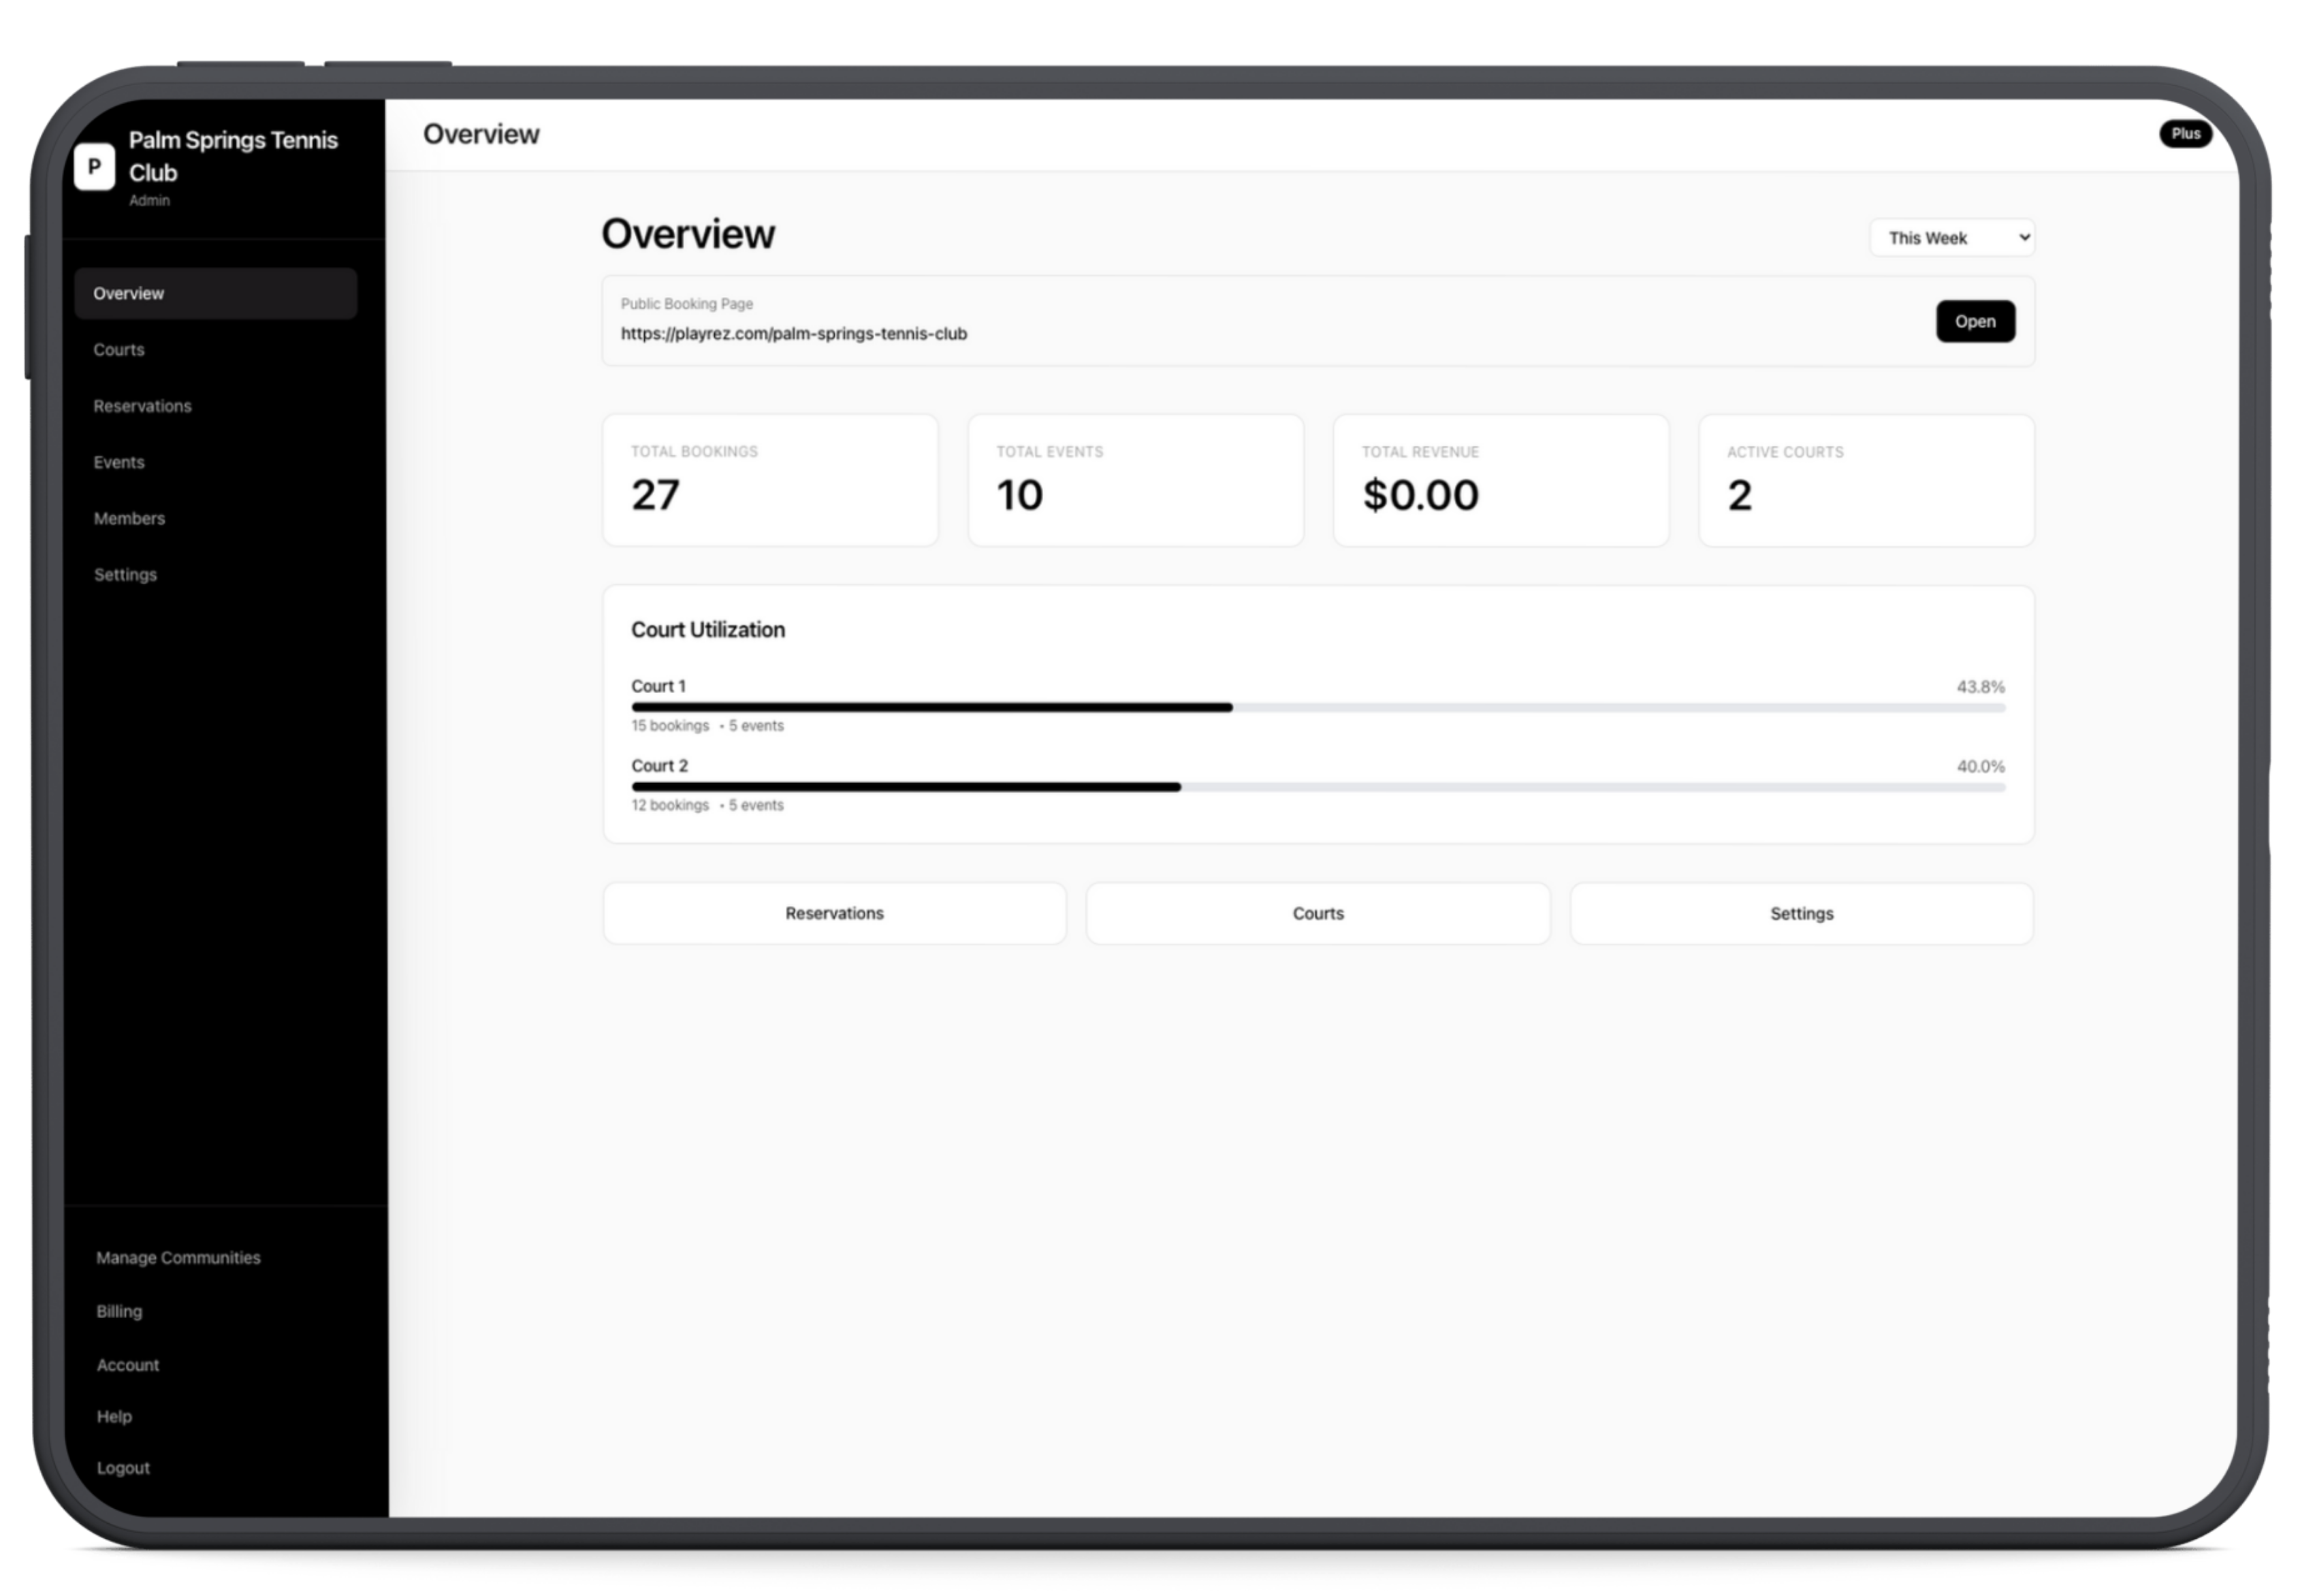This screenshot has width=2298, height=1596.
Task: Open Help from the sidebar
Action: (114, 1416)
